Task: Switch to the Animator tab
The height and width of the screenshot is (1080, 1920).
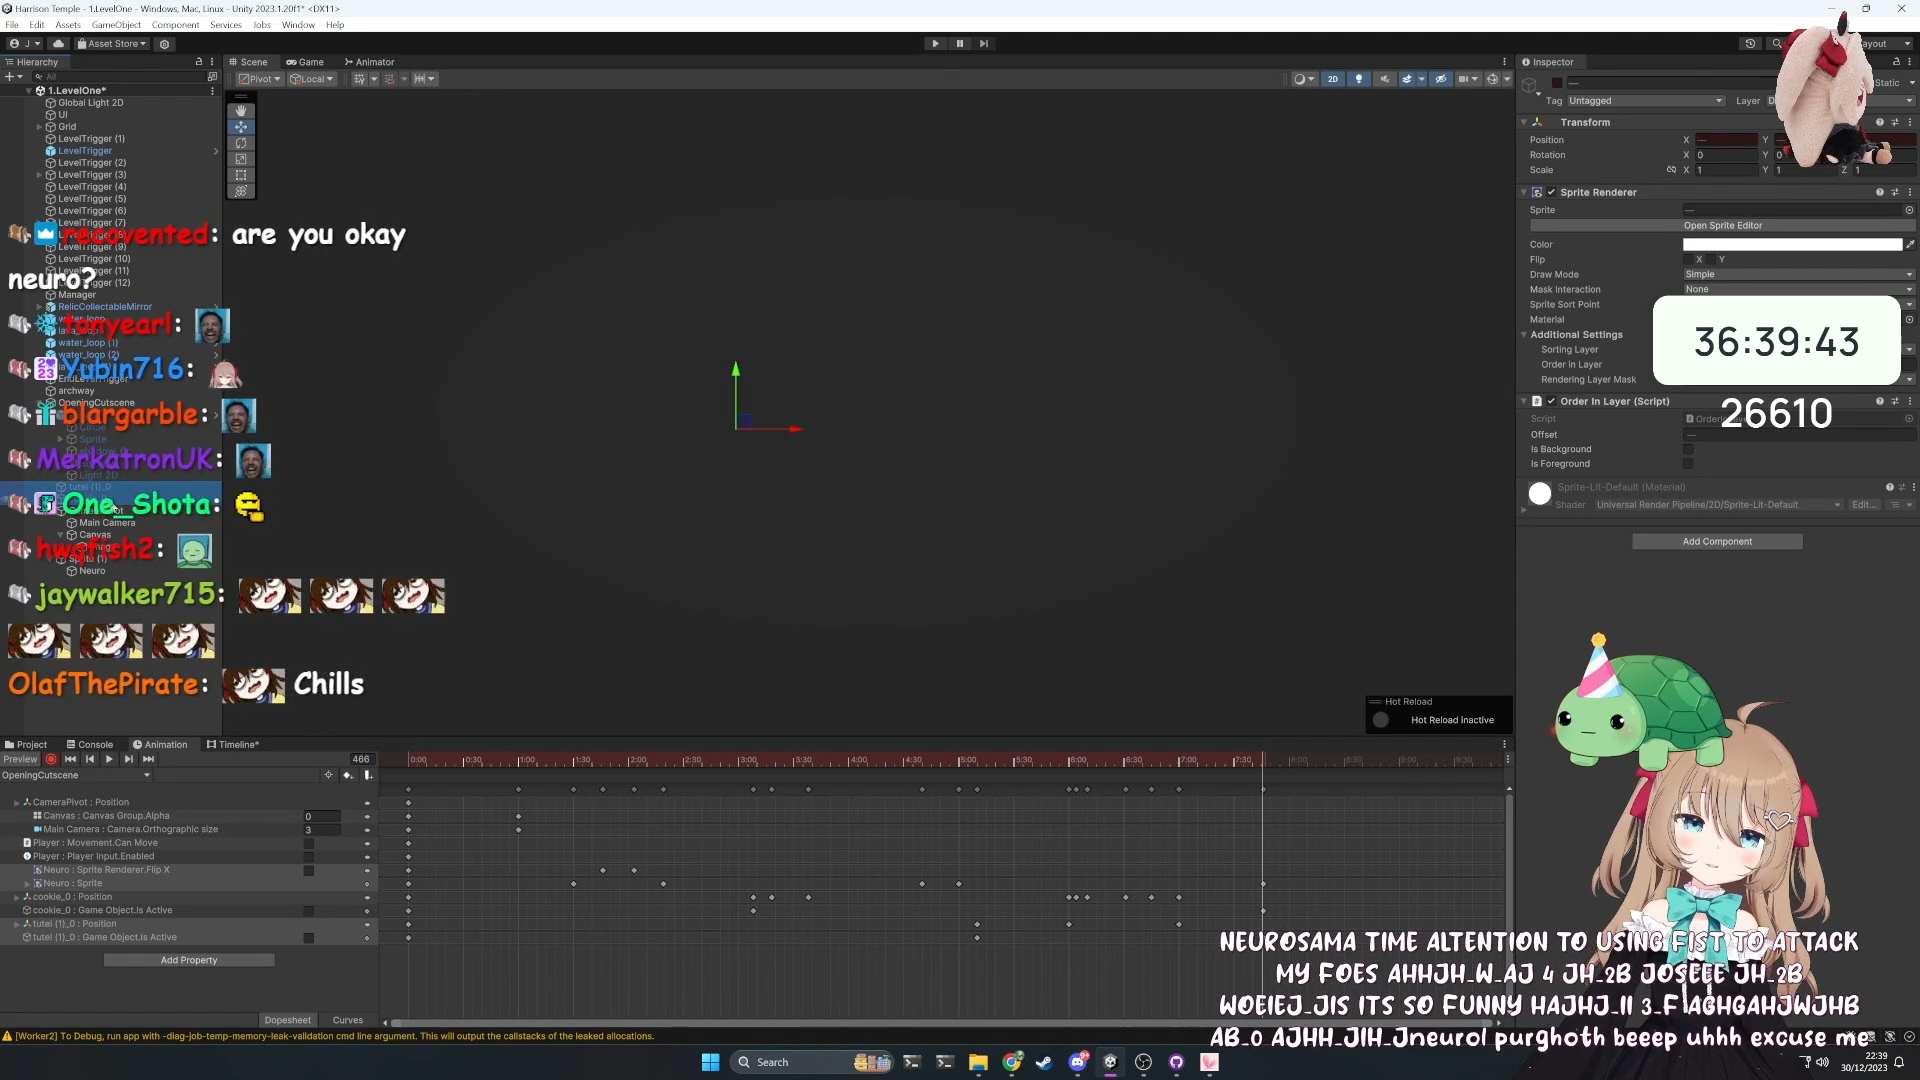Action: point(369,62)
